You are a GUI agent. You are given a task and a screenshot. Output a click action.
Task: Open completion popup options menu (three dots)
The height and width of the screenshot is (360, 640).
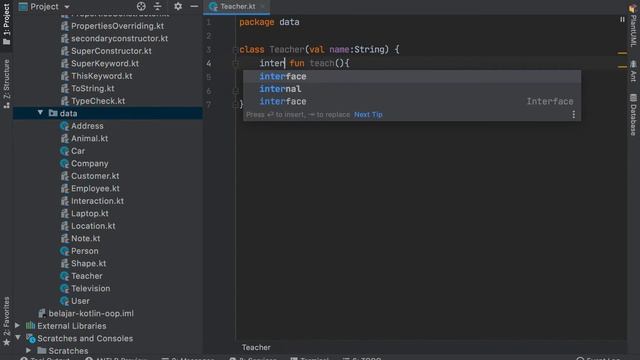click(573, 115)
